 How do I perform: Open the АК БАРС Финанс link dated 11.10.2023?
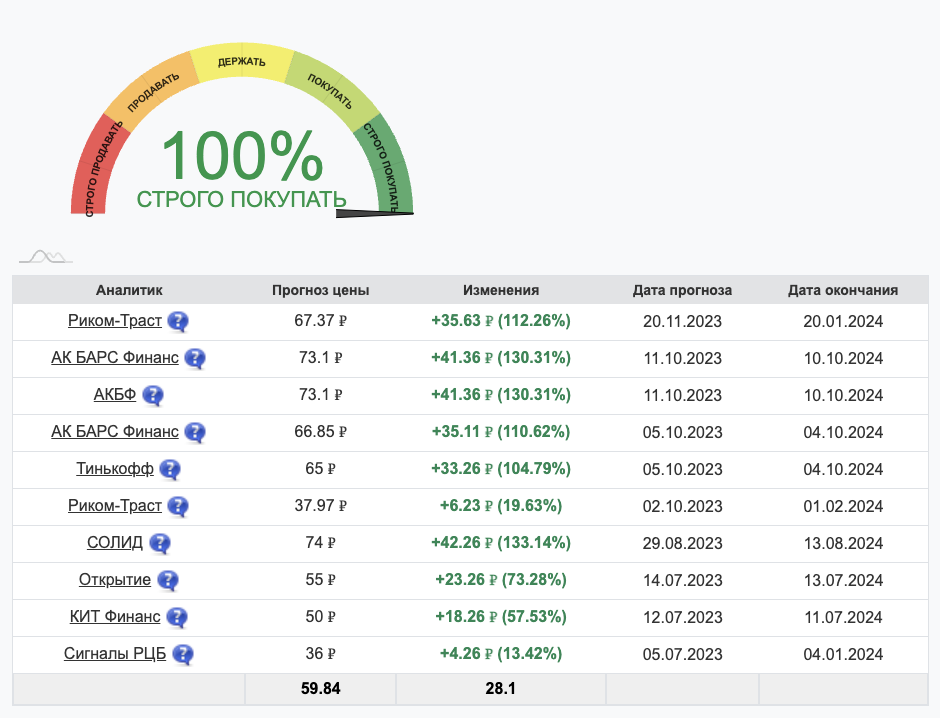(115, 358)
